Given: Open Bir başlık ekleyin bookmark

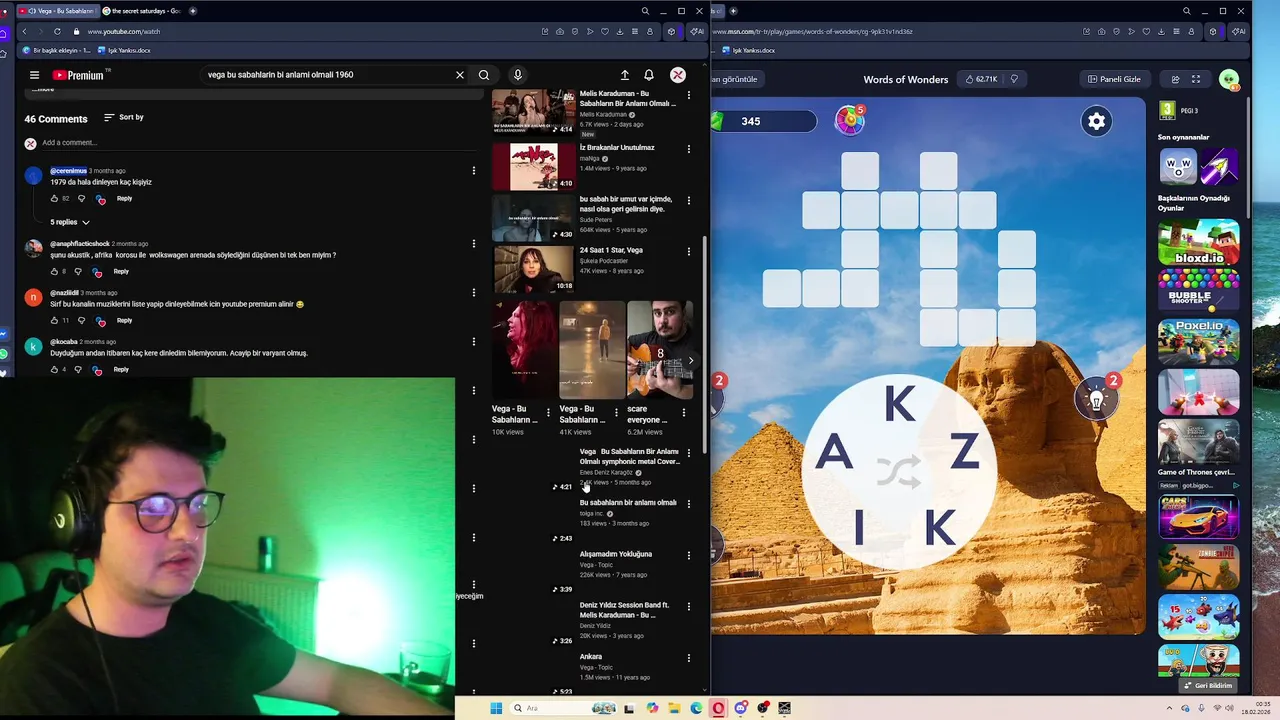Looking at the screenshot, I should (58, 50).
